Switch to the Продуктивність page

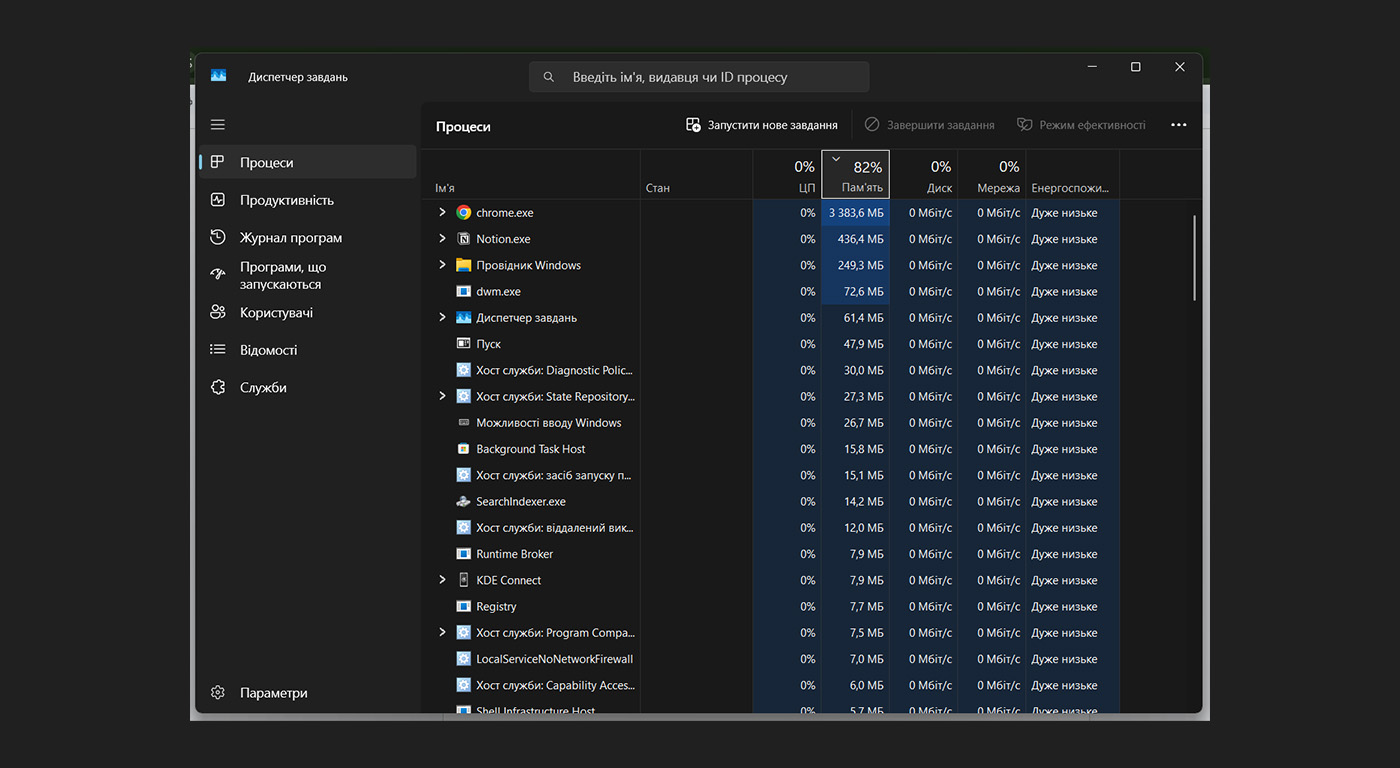308,200
